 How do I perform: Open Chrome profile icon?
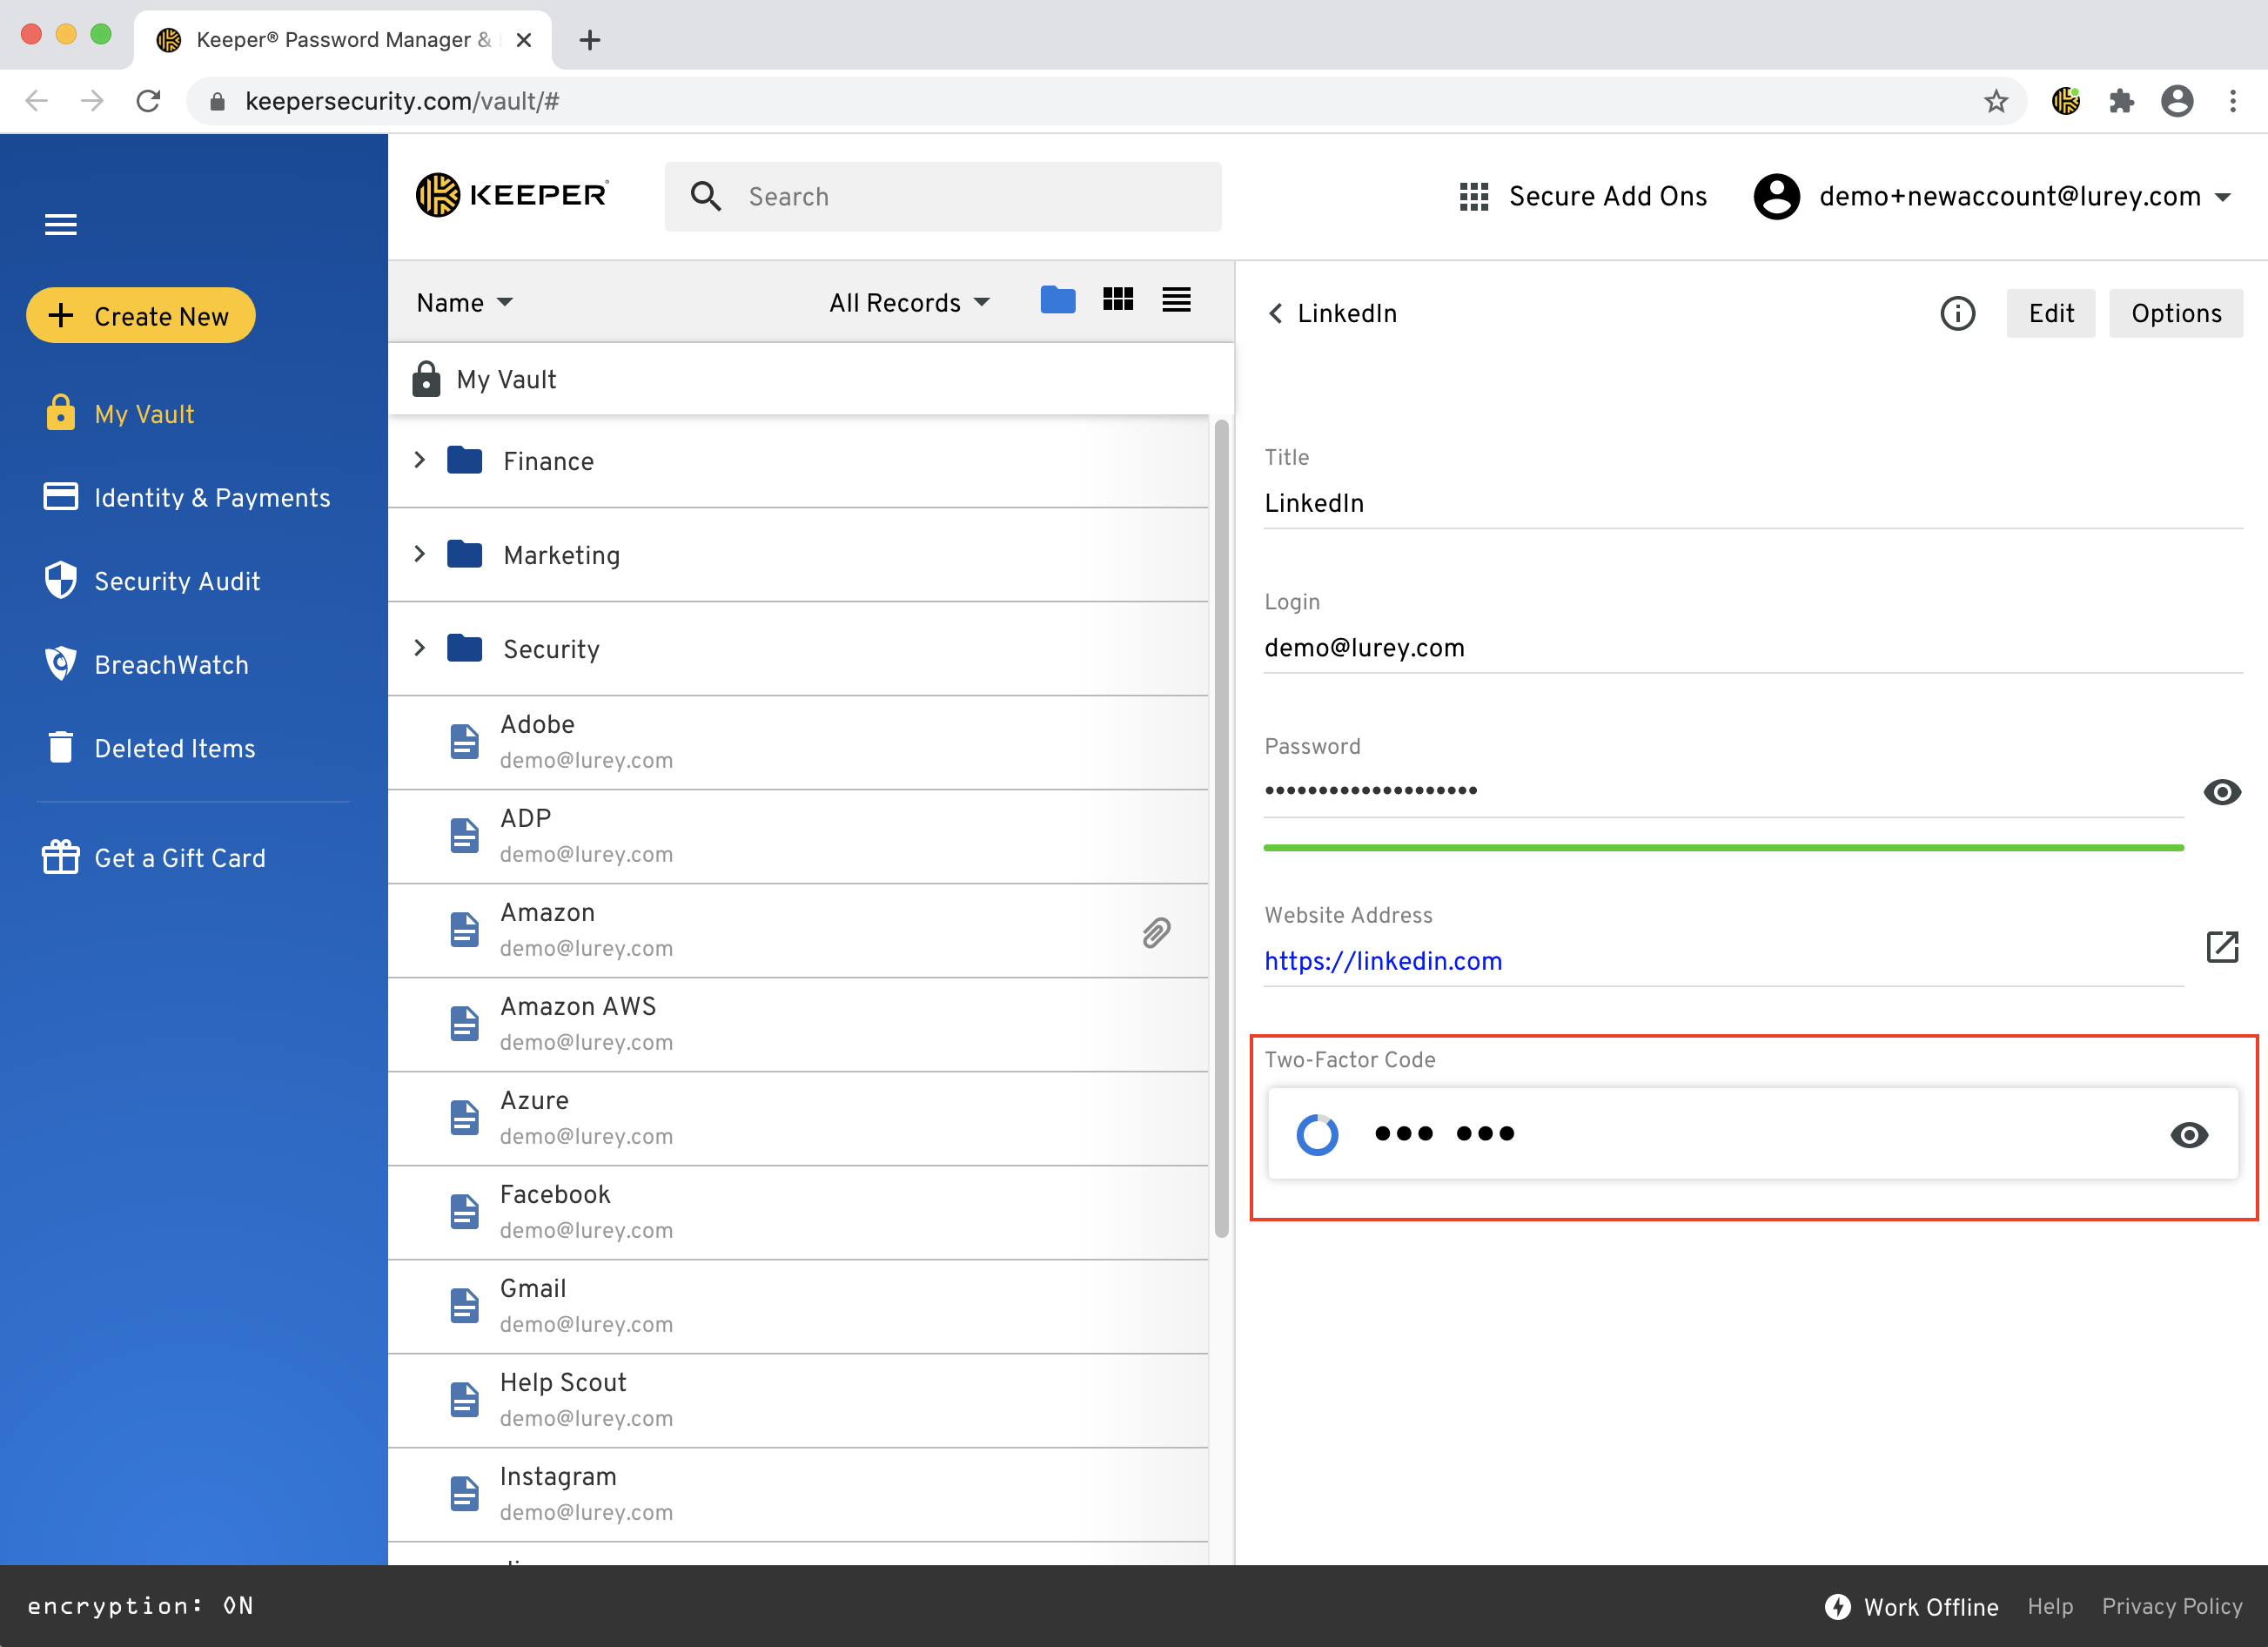[2176, 101]
